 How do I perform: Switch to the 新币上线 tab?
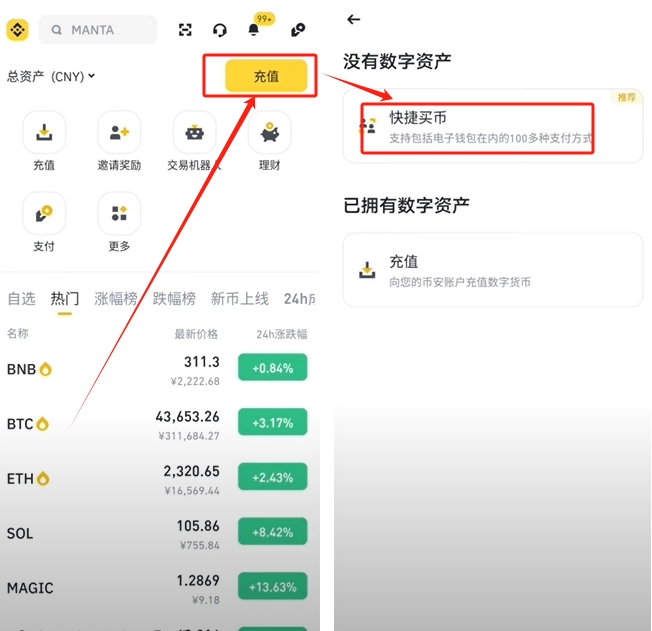pos(240,299)
